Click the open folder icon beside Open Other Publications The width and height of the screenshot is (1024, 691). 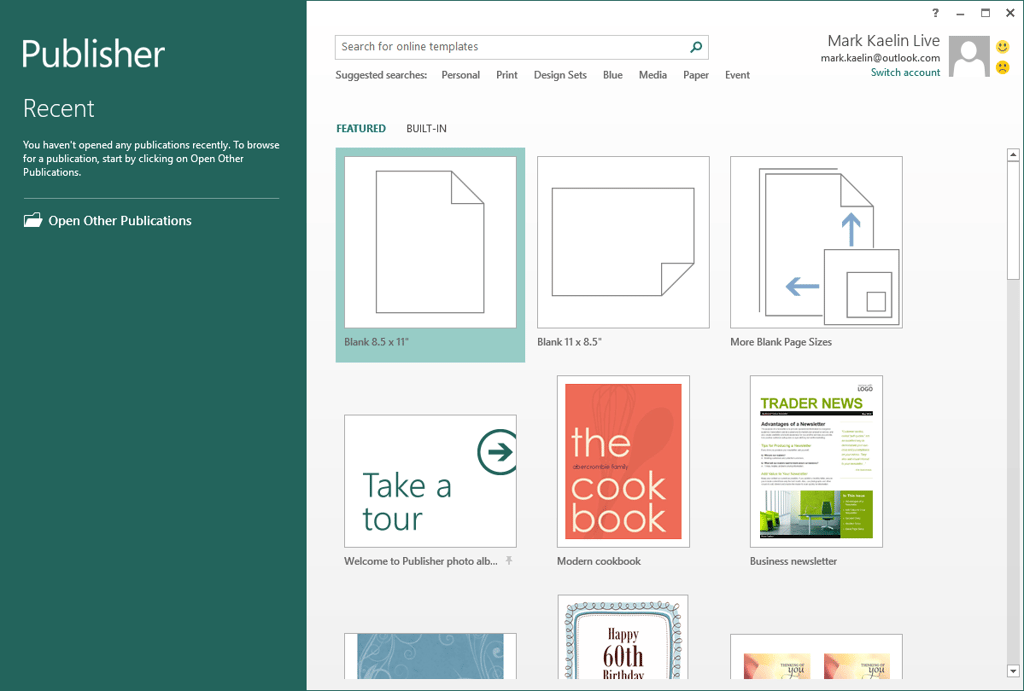[x=33, y=220]
